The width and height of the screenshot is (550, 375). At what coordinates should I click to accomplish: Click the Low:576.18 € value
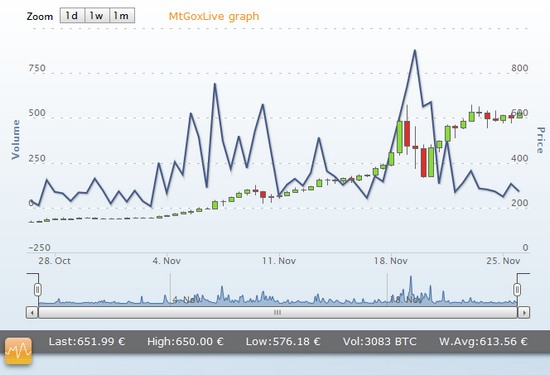283,341
